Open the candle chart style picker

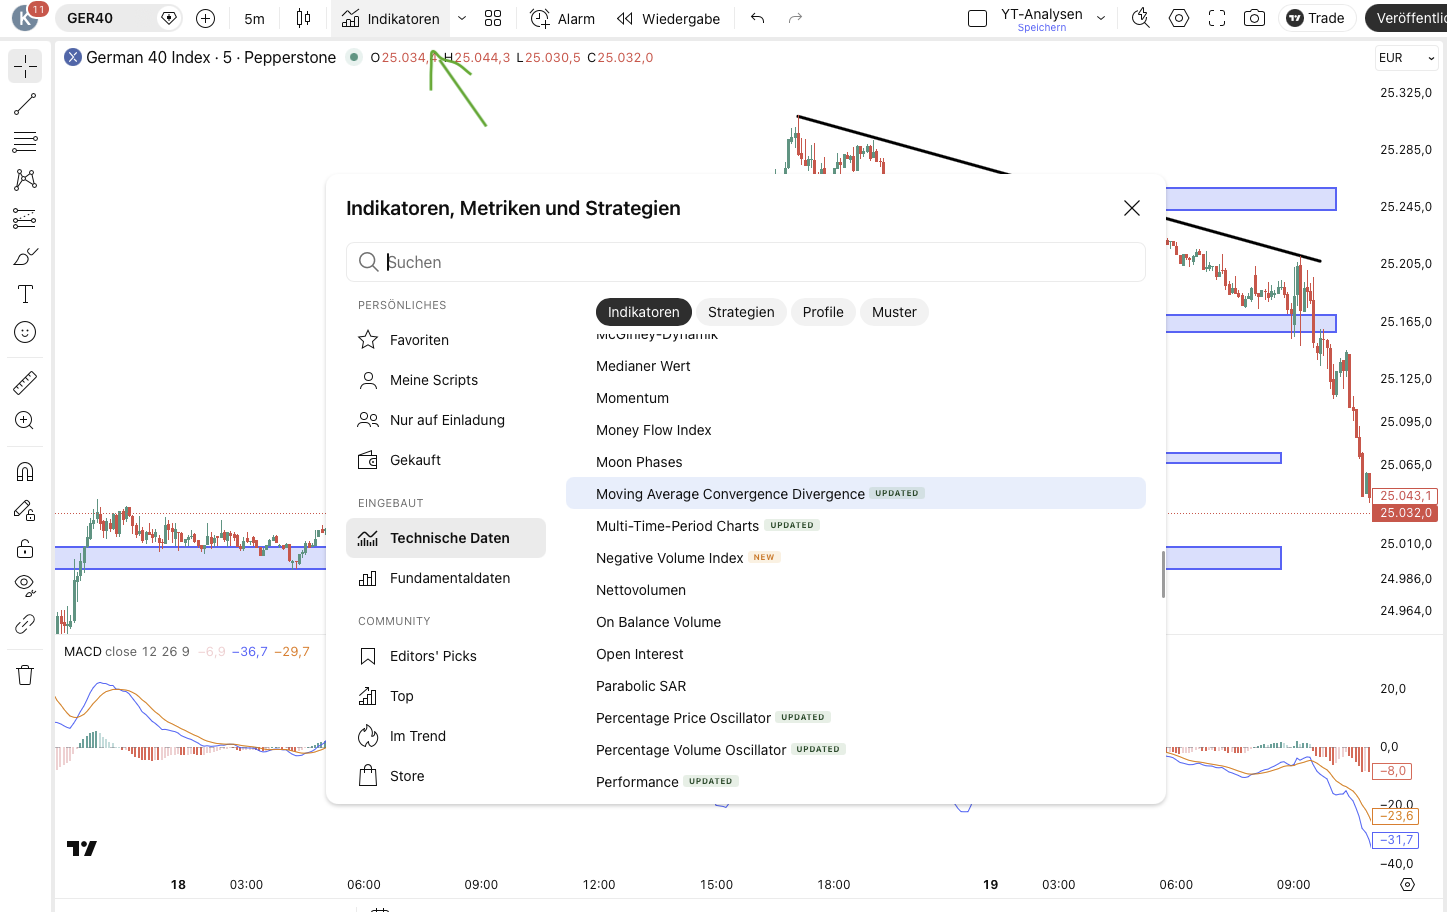[x=303, y=17]
